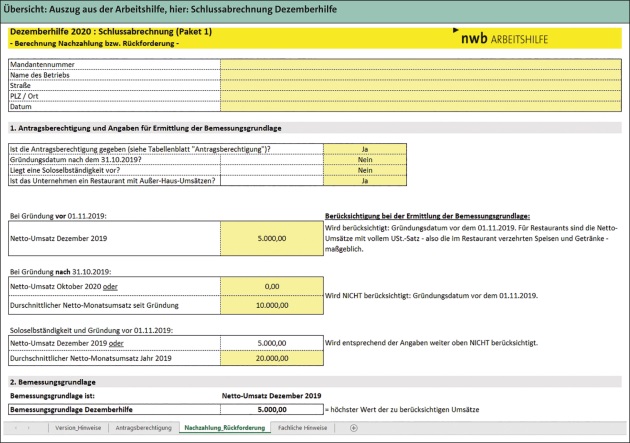
Task: Toggle Restaurant mit Außer-Haus-Umsätzen Ja cell
Action: click(x=365, y=181)
